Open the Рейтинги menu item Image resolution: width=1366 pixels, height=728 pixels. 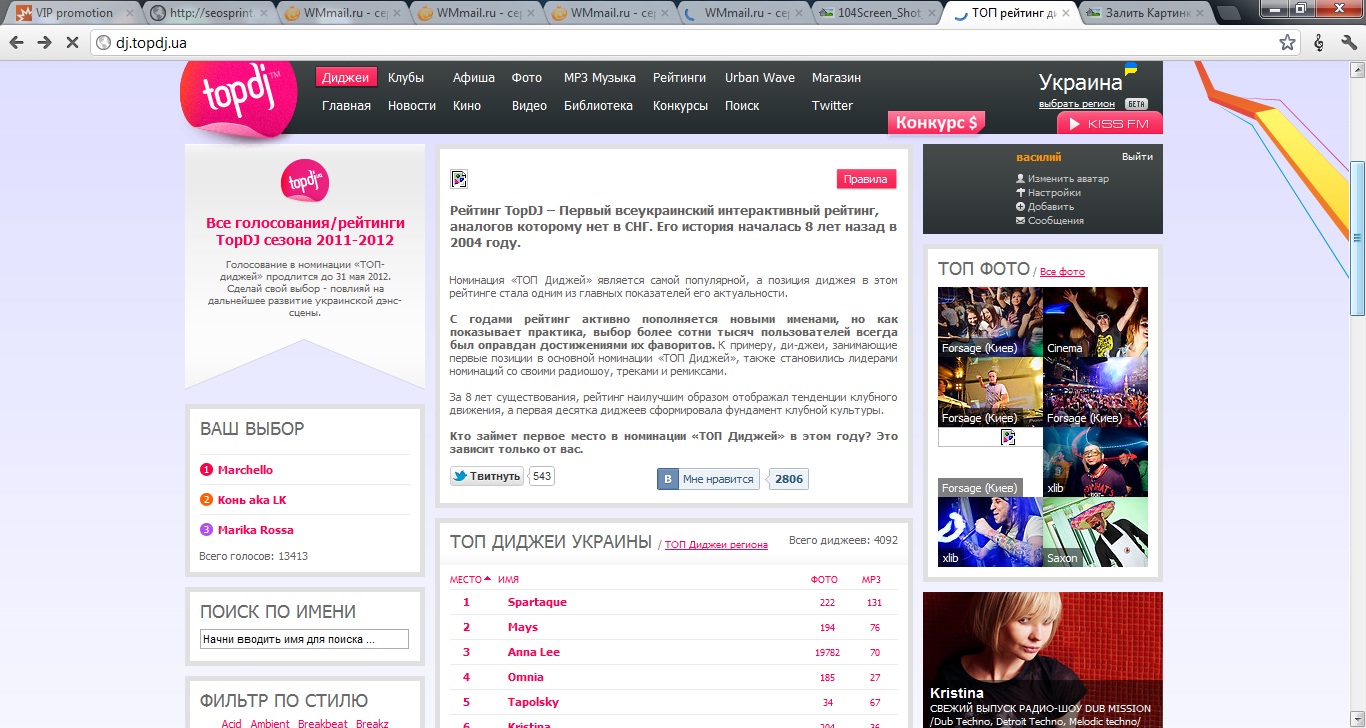(x=680, y=78)
